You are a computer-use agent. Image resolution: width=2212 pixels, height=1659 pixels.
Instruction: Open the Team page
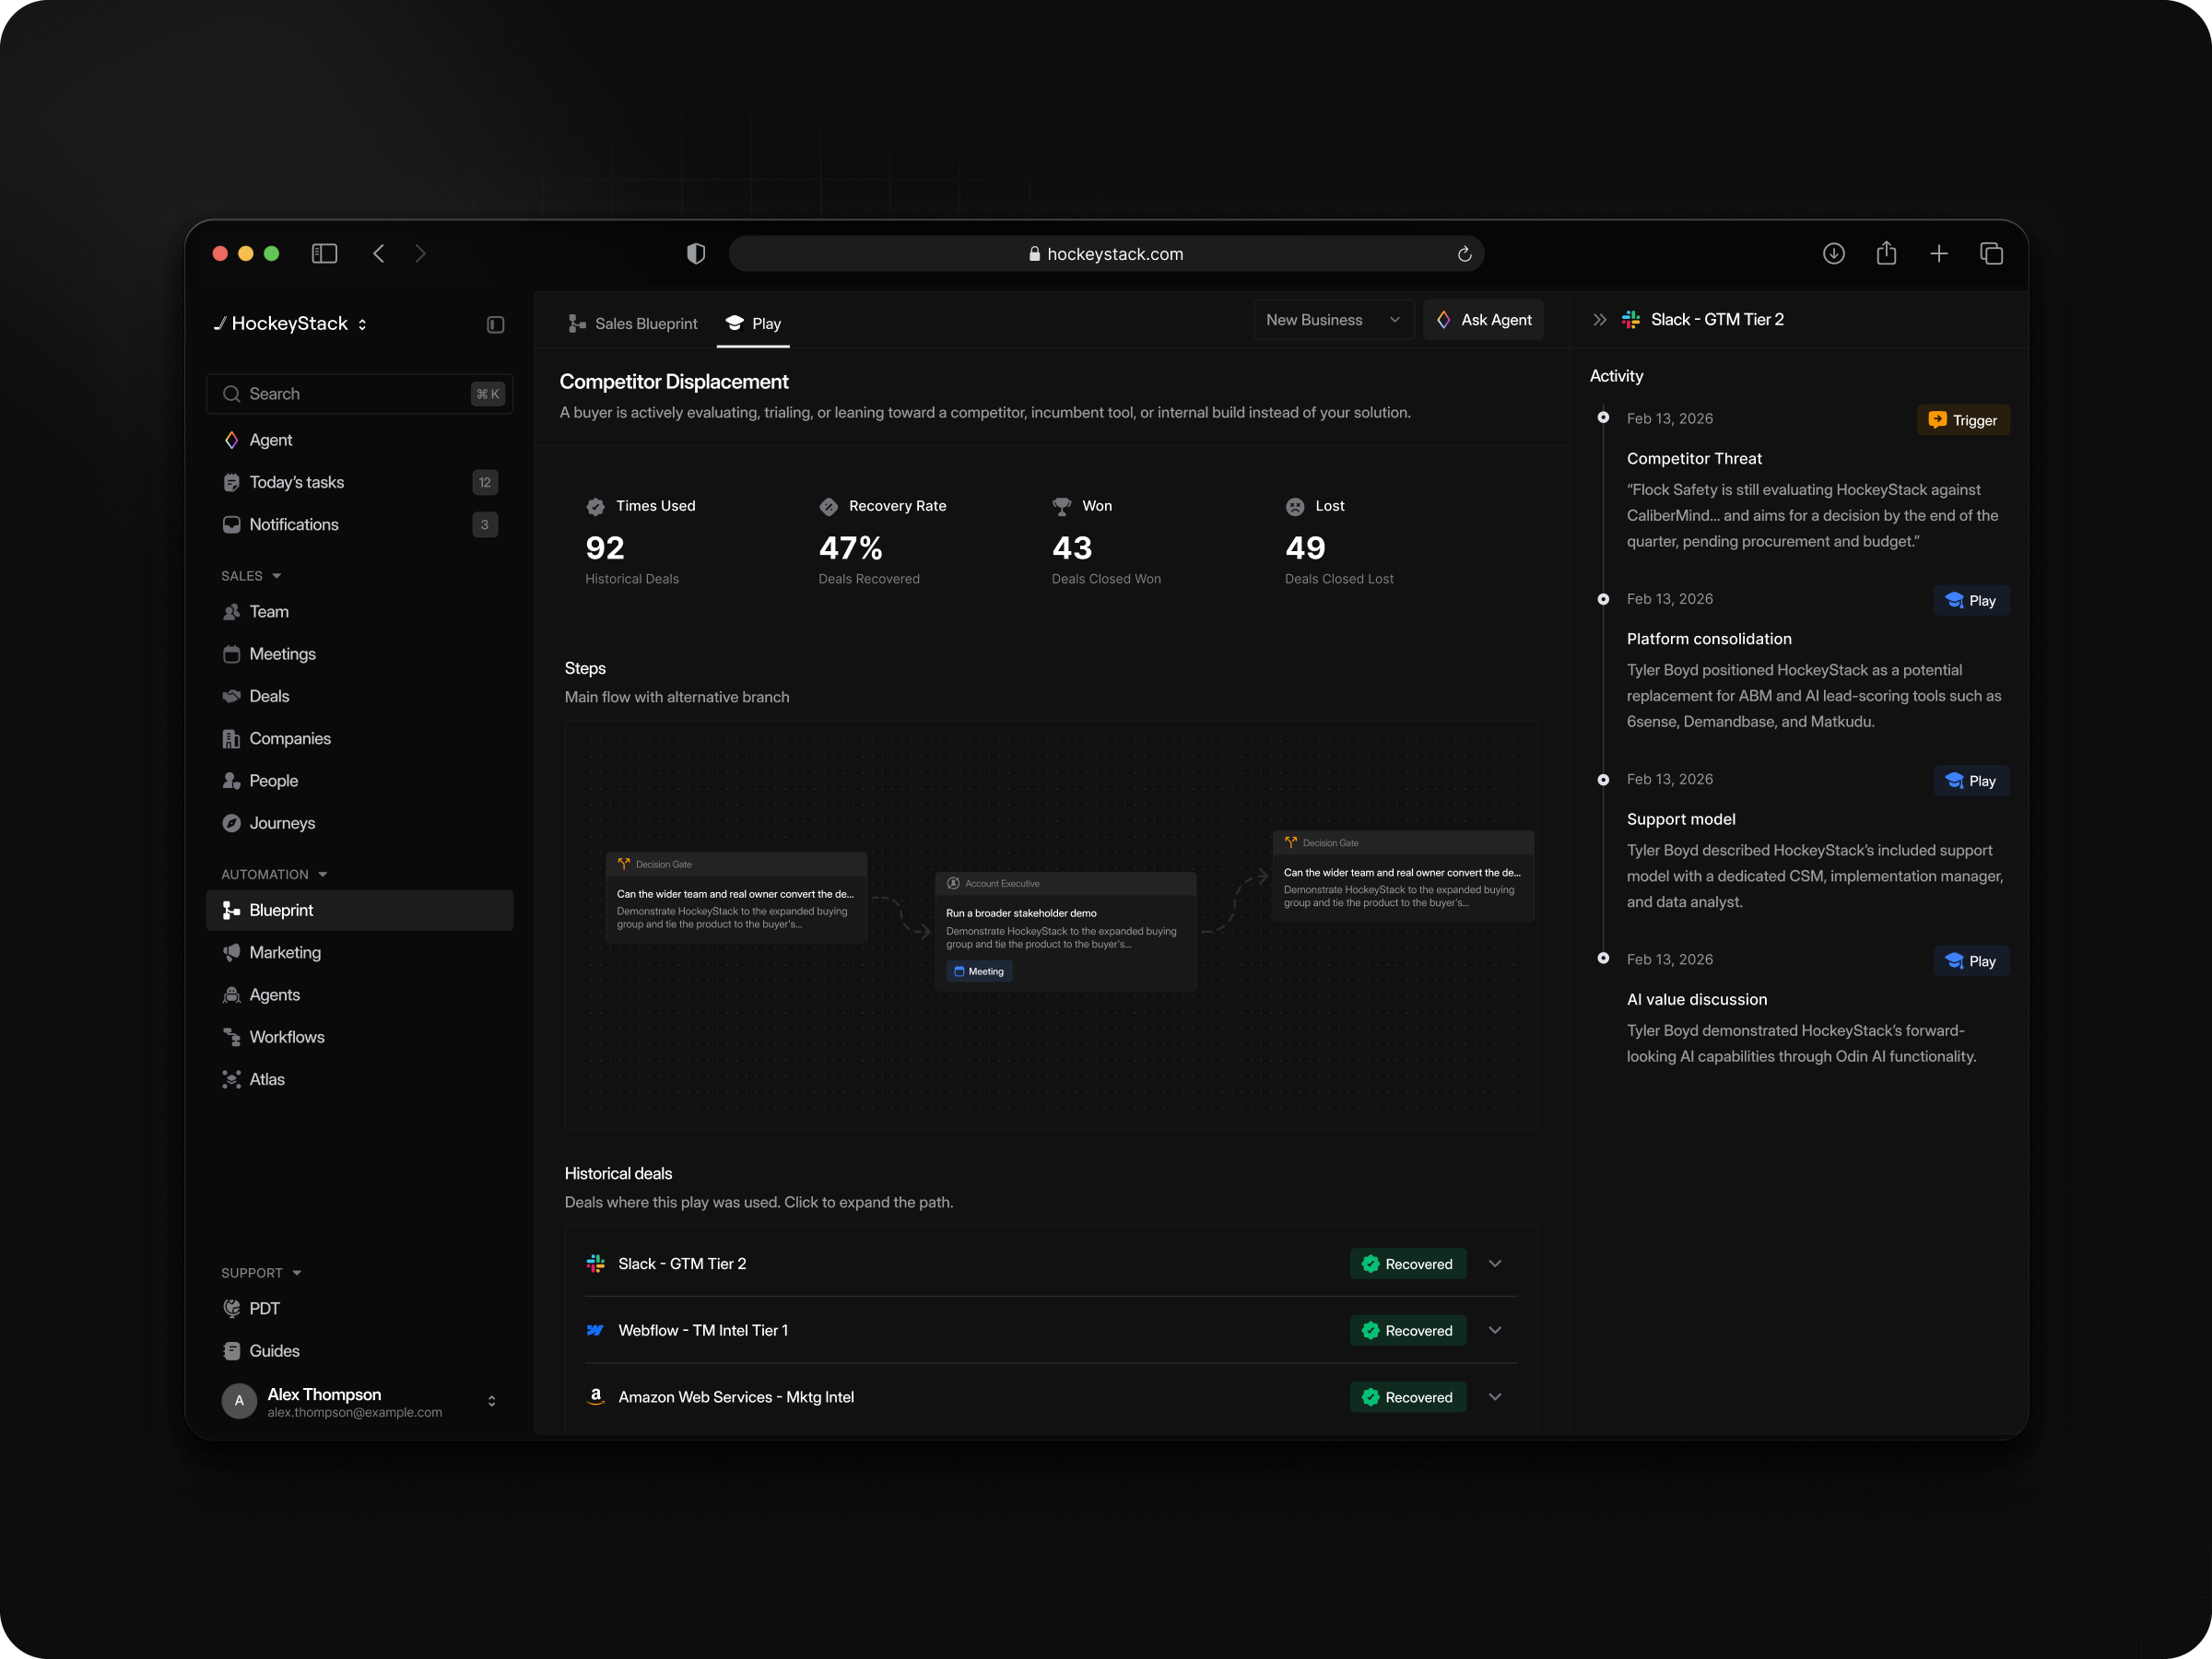pos(359,612)
